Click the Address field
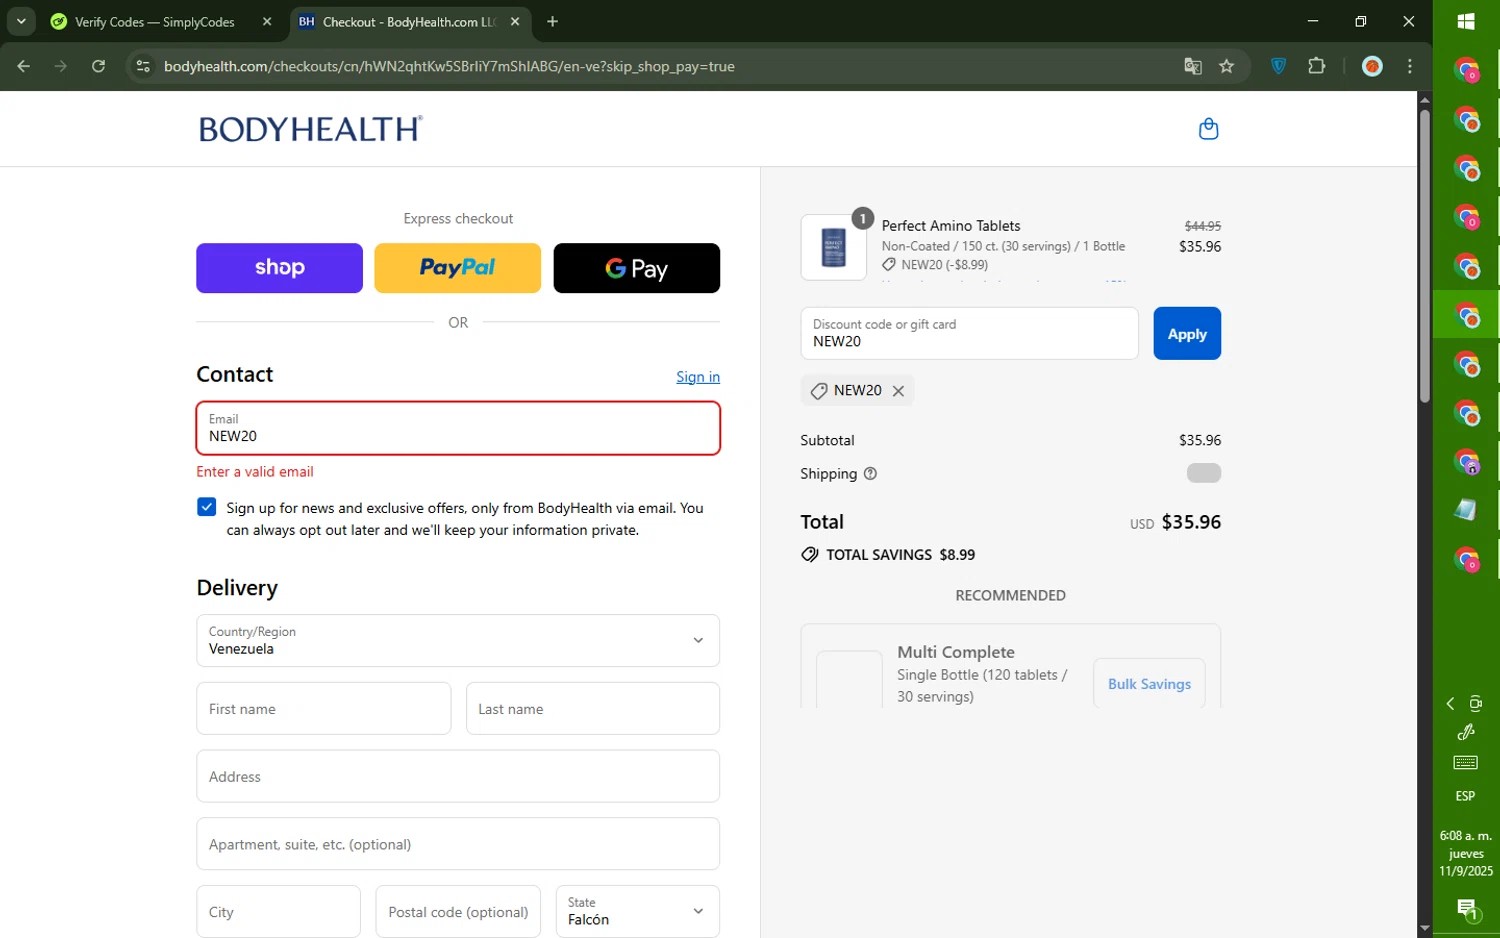Image resolution: width=1500 pixels, height=938 pixels. [458, 776]
